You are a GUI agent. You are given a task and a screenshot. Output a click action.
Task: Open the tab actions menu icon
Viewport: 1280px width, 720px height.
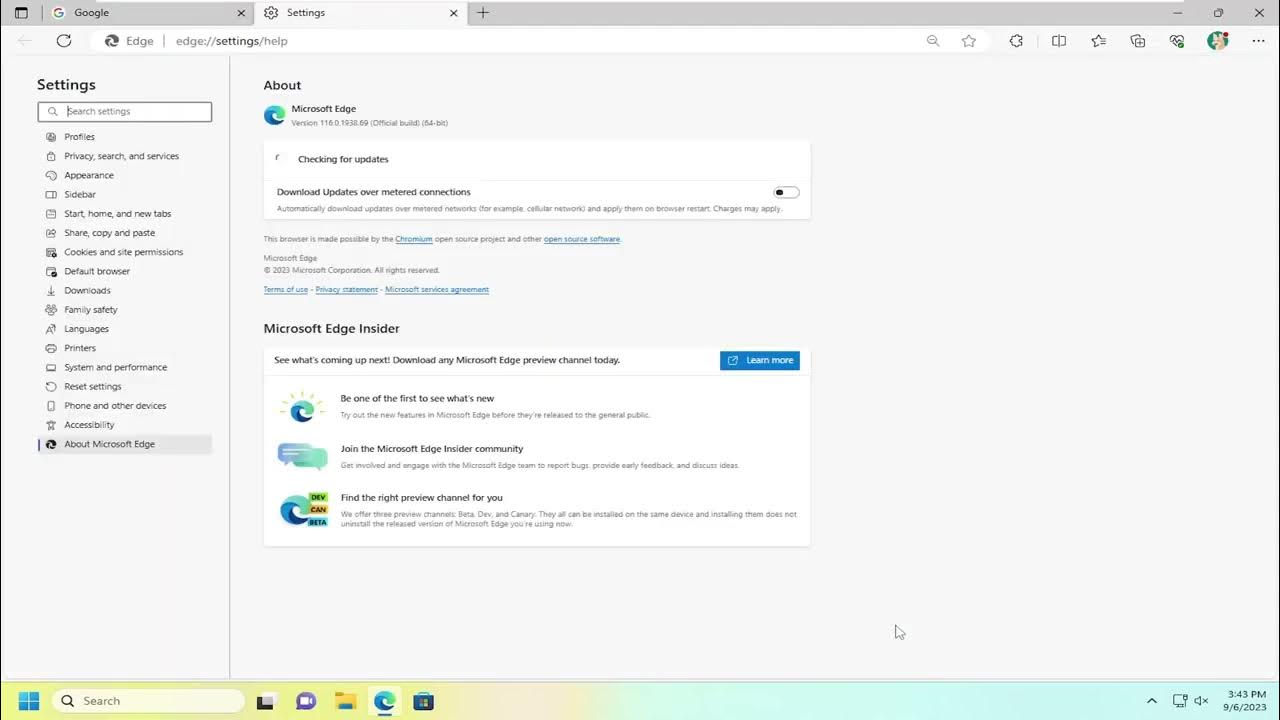click(21, 13)
